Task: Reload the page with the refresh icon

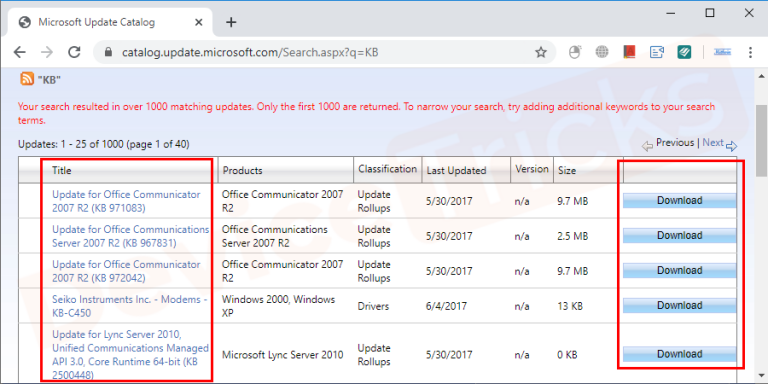Action: coord(74,52)
